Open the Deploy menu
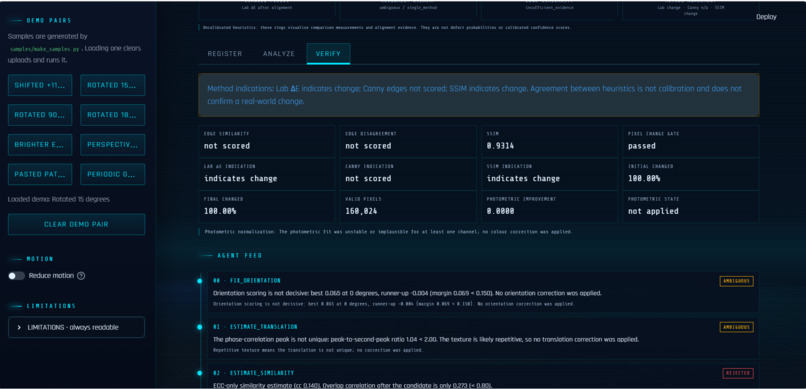806x389 pixels. pos(766,17)
